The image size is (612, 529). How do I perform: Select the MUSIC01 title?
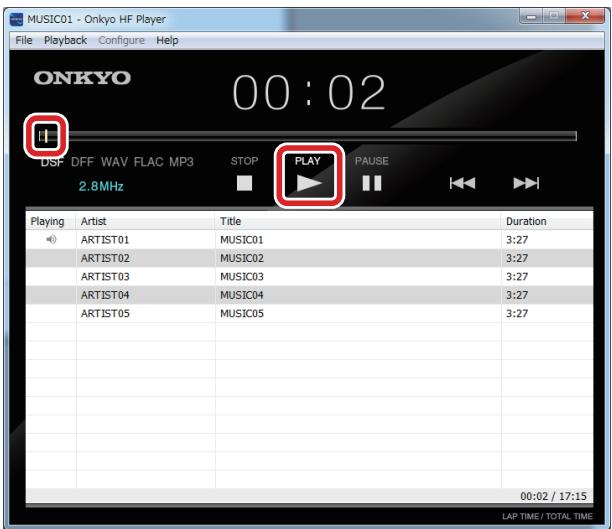click(242, 240)
